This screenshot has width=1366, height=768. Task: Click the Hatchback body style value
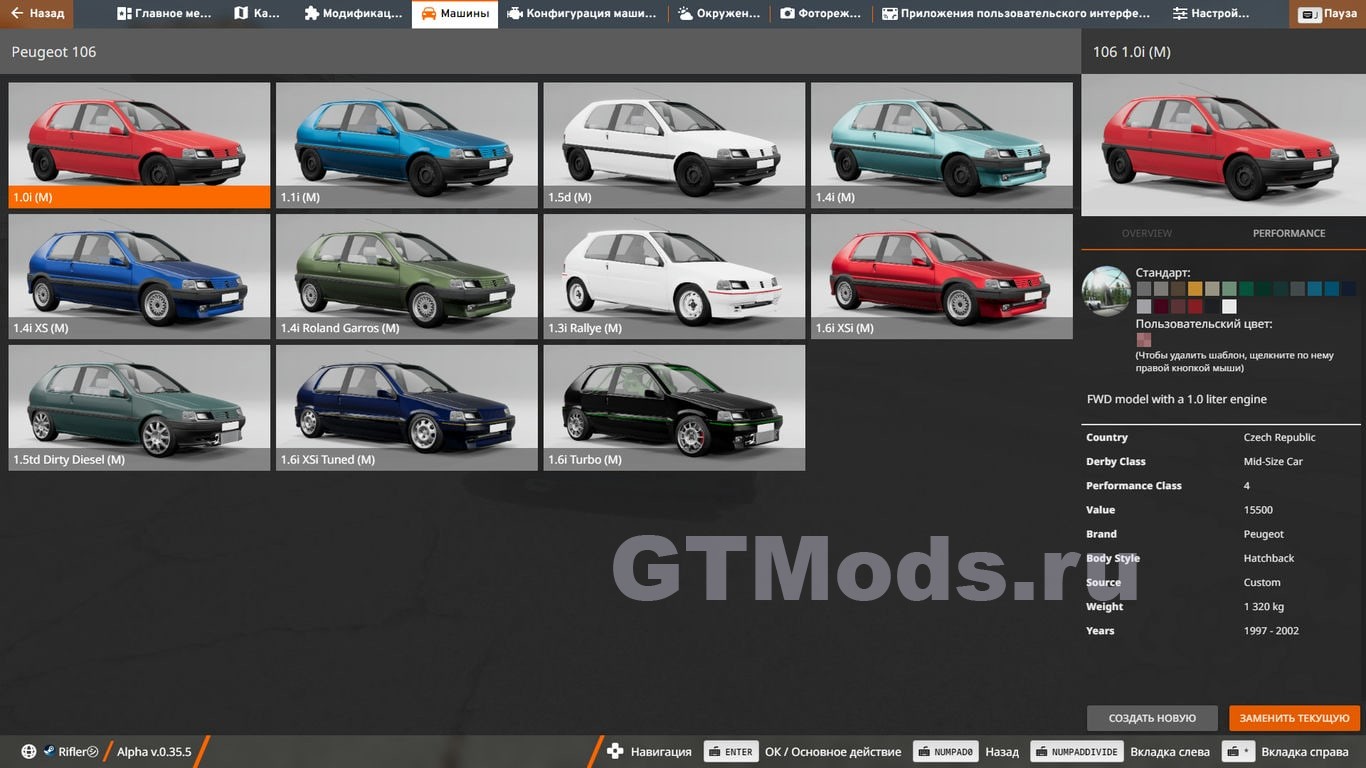1269,558
